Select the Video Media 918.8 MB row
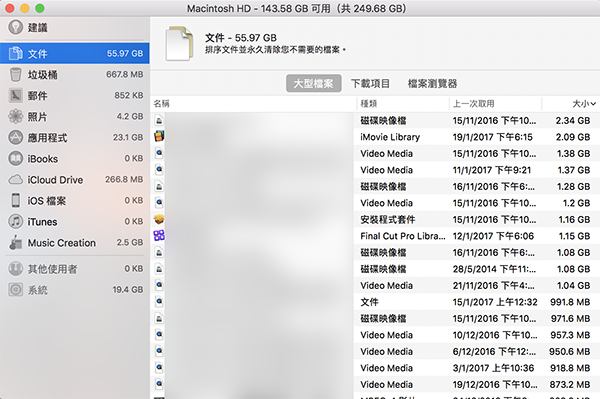This screenshot has height=399, width=600. [x=375, y=368]
